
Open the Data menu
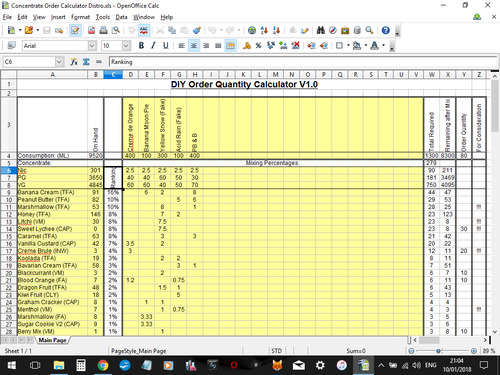[x=121, y=17]
